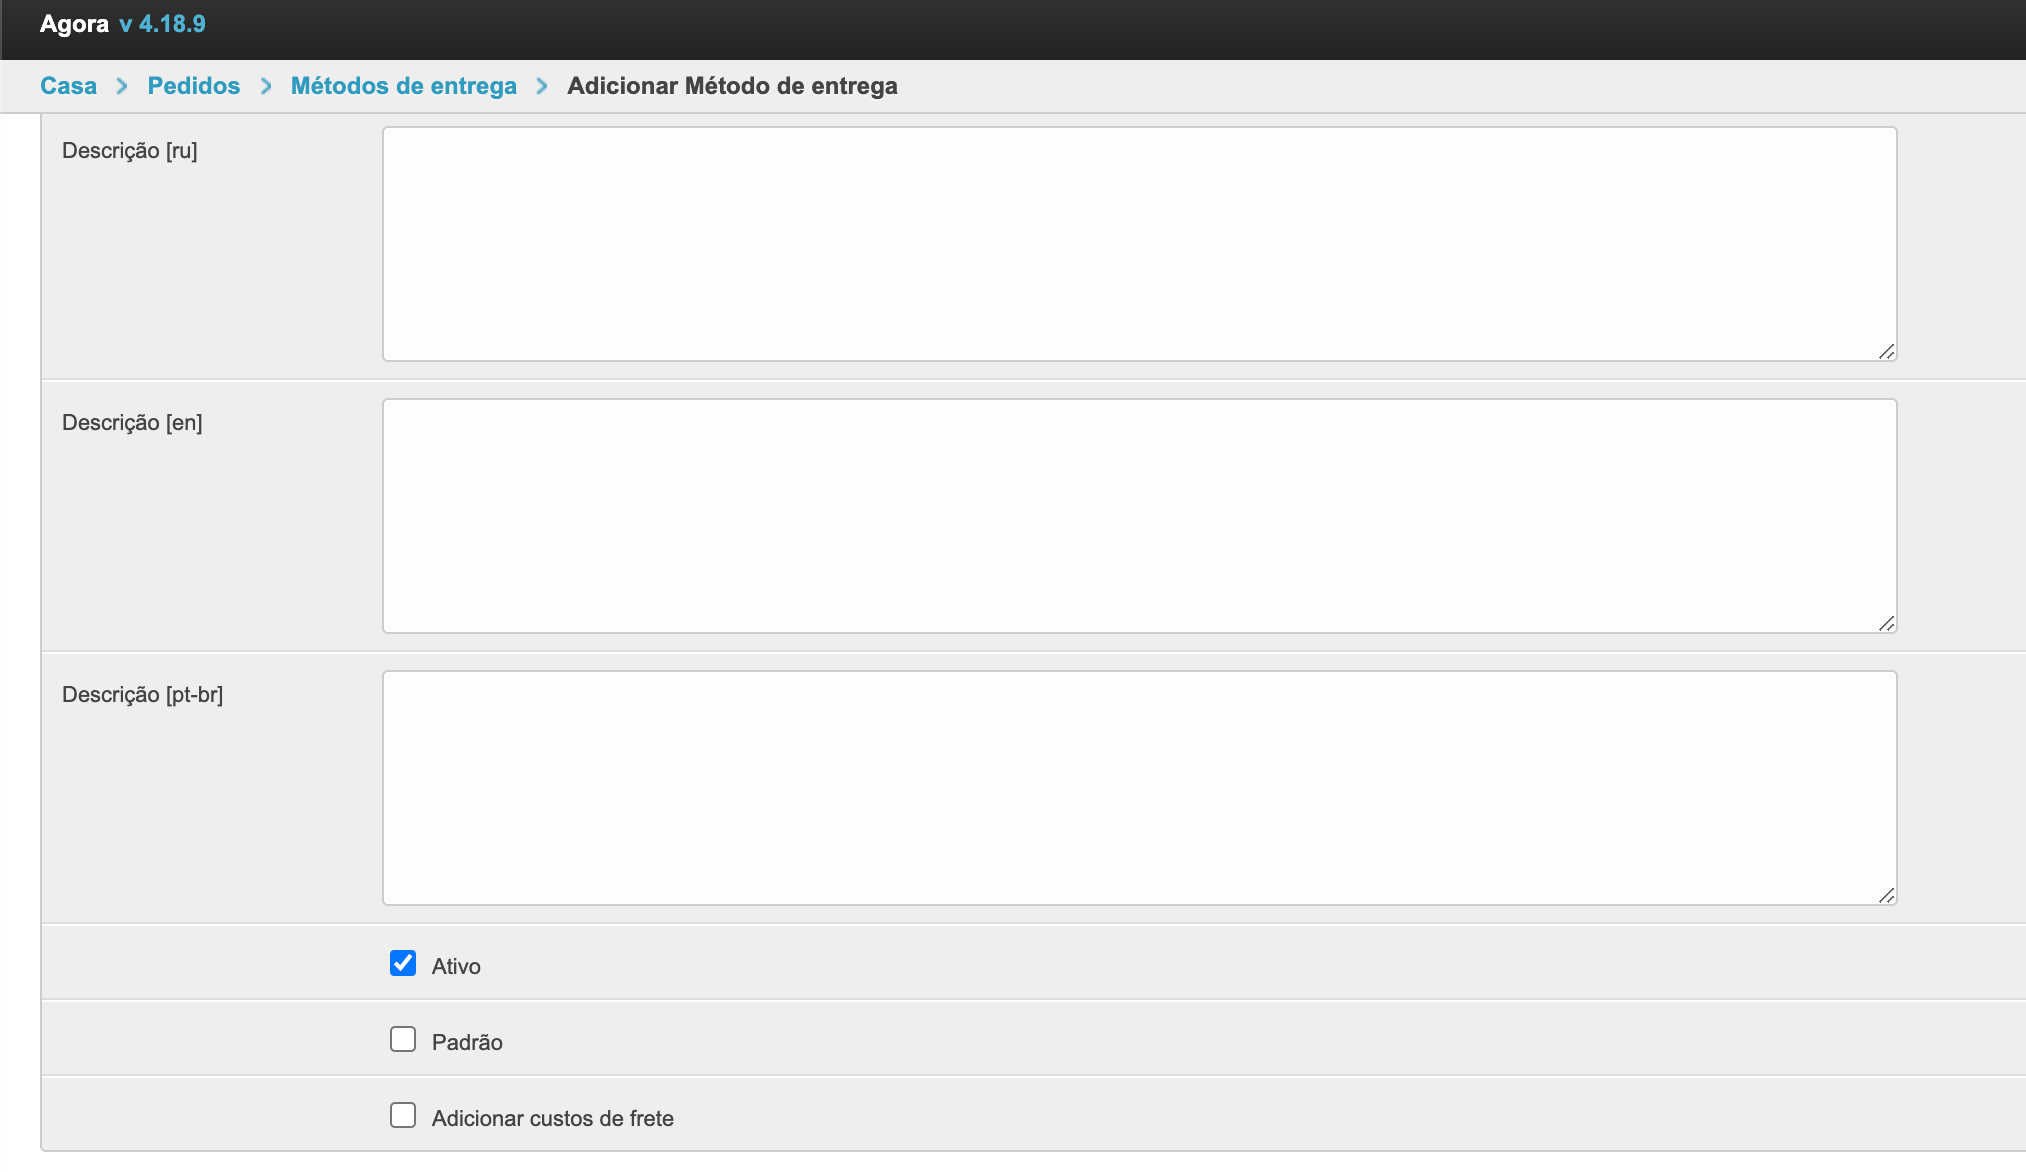Grab the Descrição [ru] textarea resize handle

click(x=1886, y=351)
